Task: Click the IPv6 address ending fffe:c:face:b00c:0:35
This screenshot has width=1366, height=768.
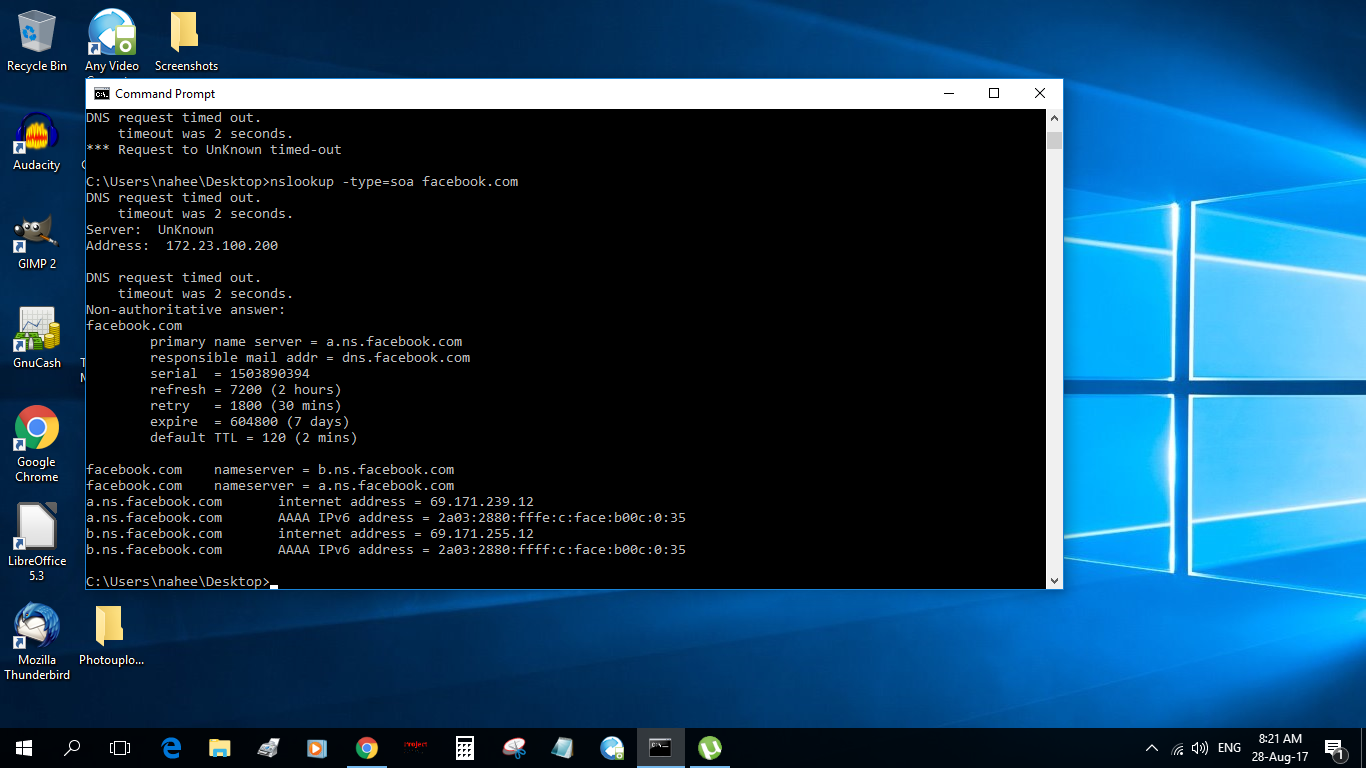Action: [562, 518]
